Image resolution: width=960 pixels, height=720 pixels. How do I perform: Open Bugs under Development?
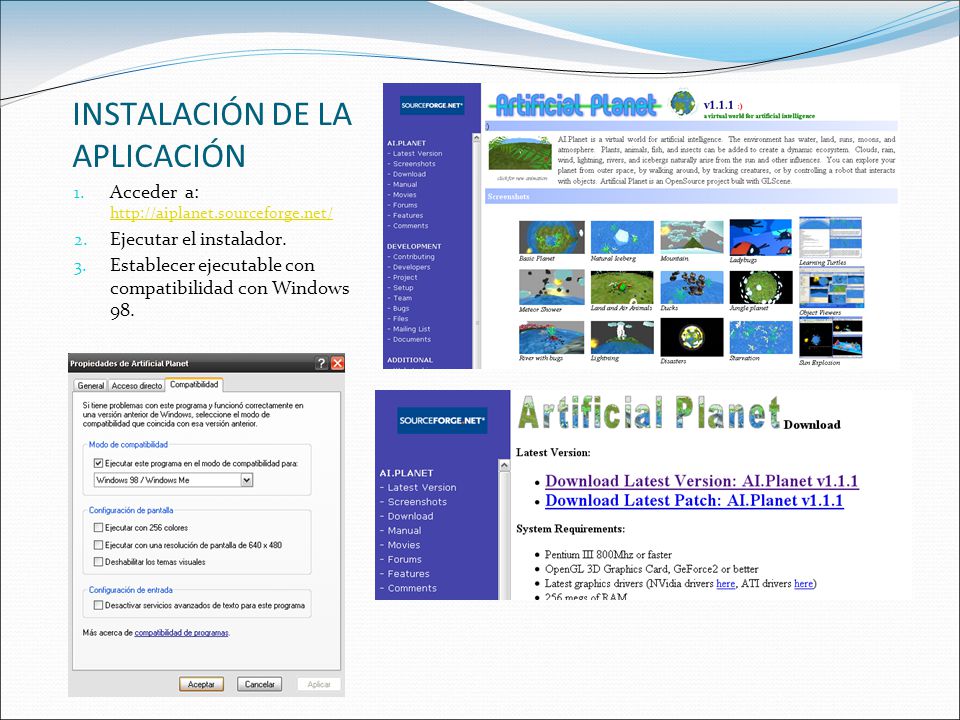tap(401, 309)
